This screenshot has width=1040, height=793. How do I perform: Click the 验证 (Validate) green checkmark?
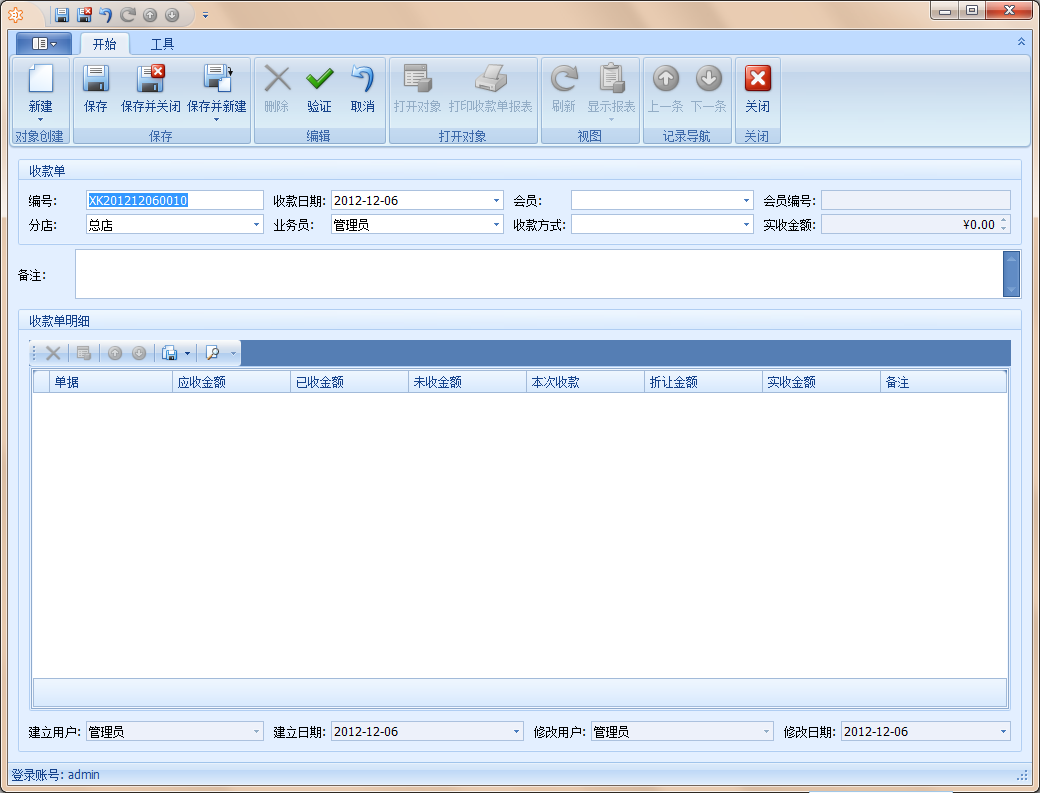tap(319, 78)
